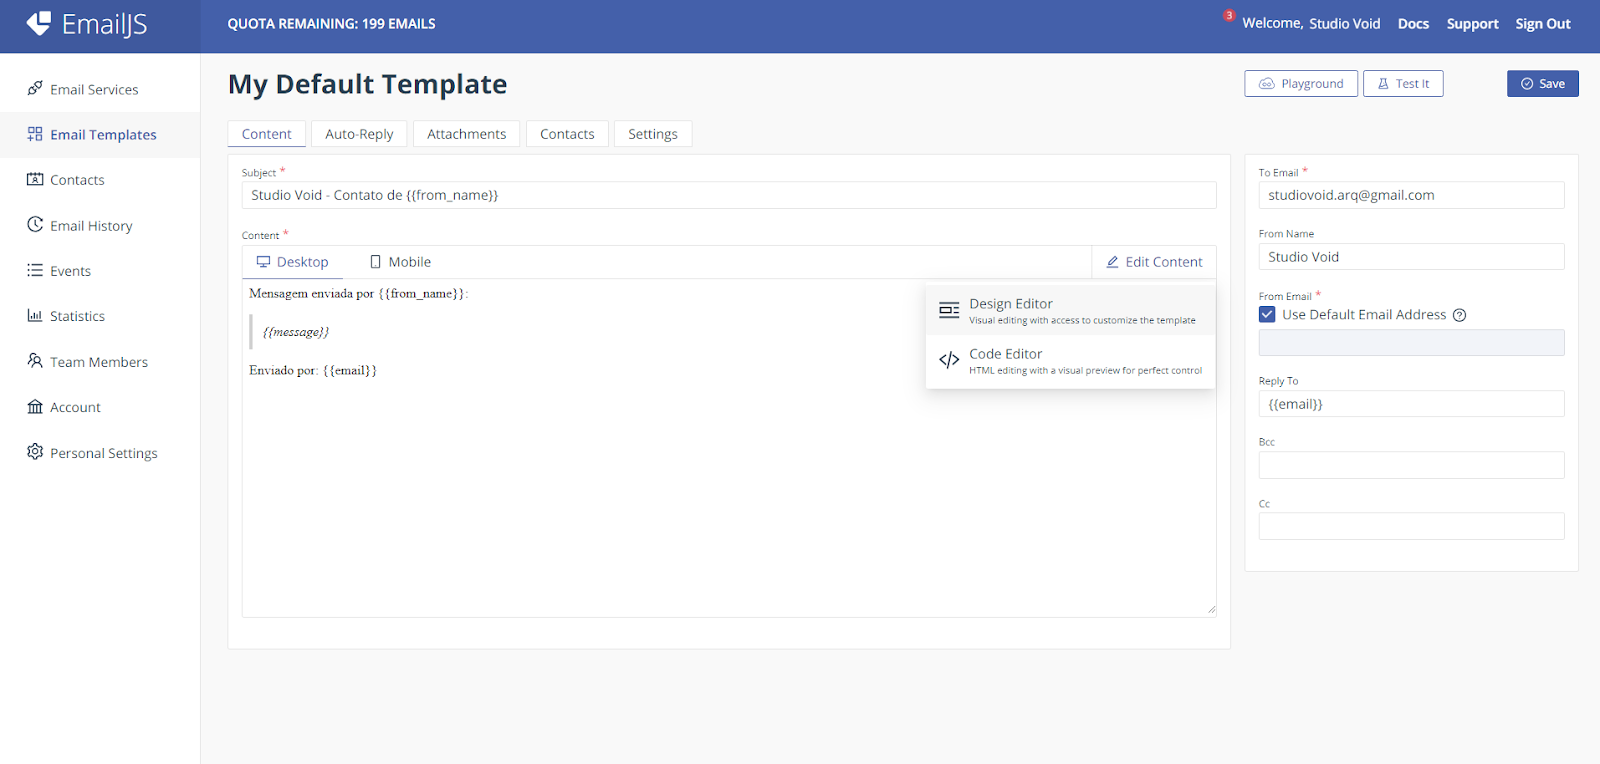Click the Studio Void account name
The width and height of the screenshot is (1600, 764).
(x=1344, y=24)
